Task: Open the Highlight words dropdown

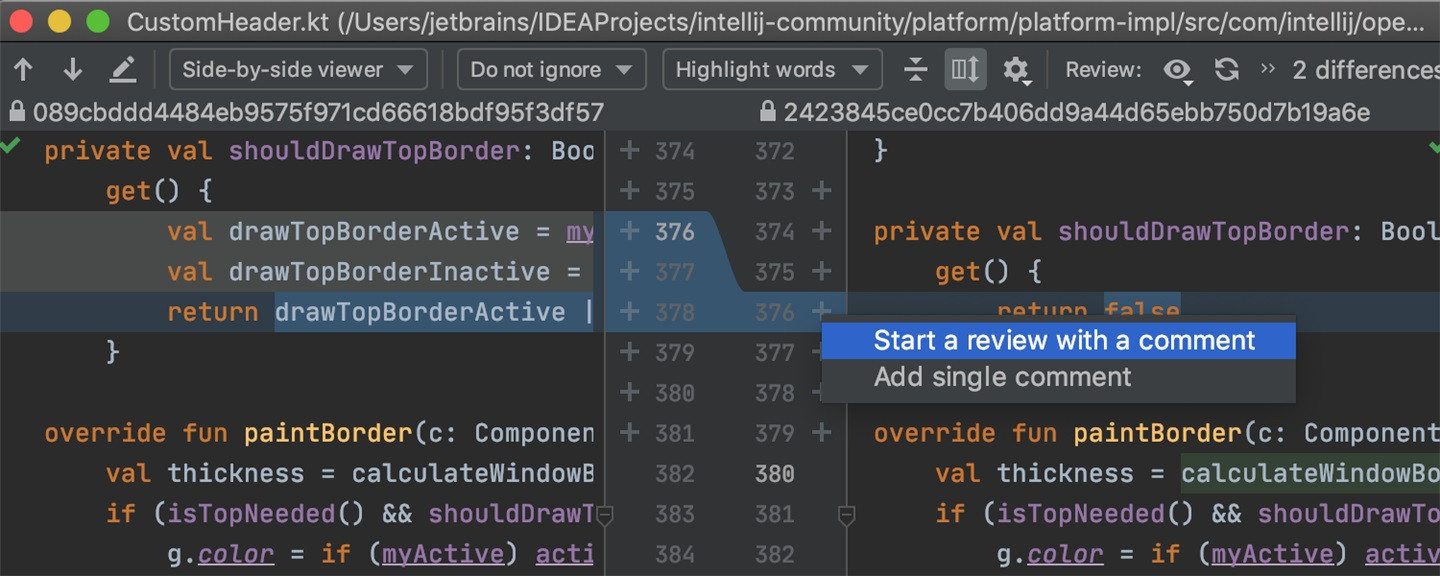Action: 772,70
